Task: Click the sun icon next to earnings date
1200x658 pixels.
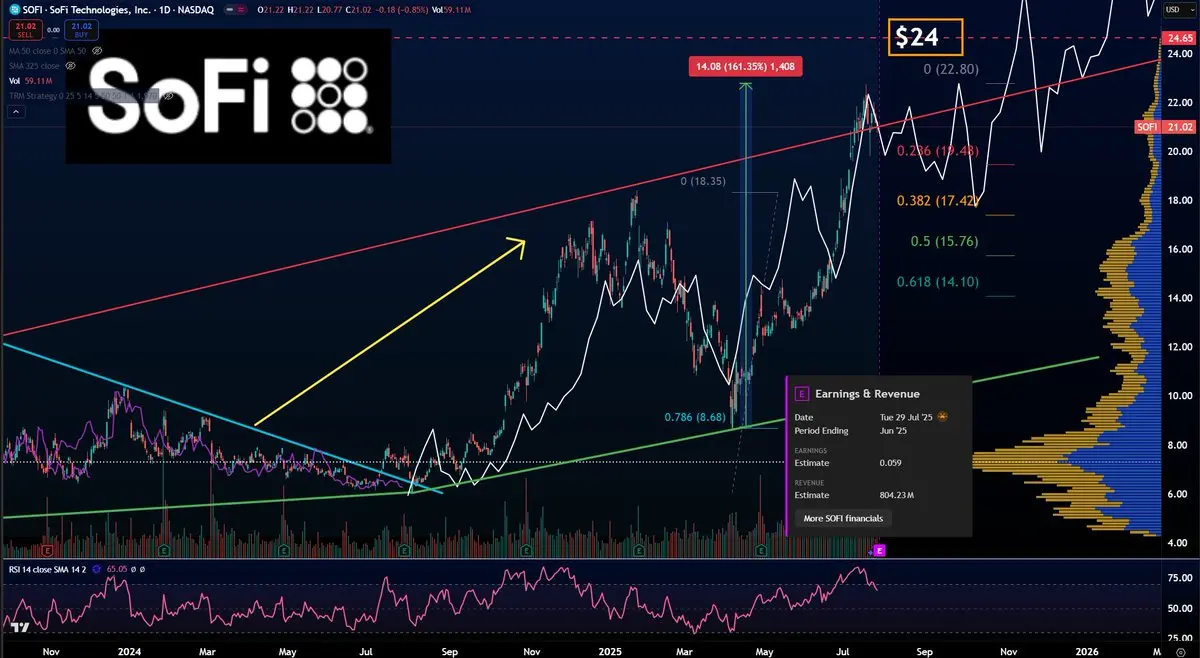Action: tap(941, 416)
